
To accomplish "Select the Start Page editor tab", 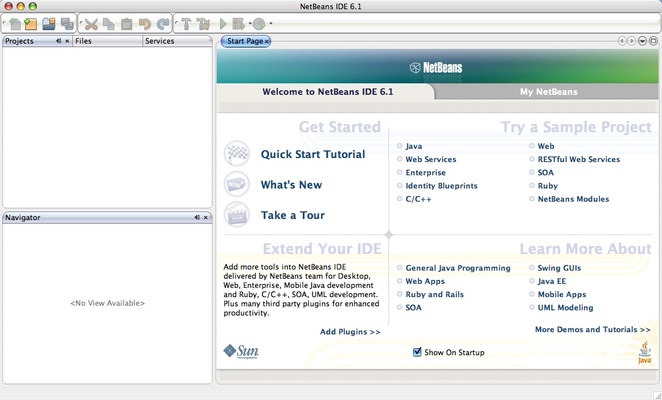I will (245, 41).
